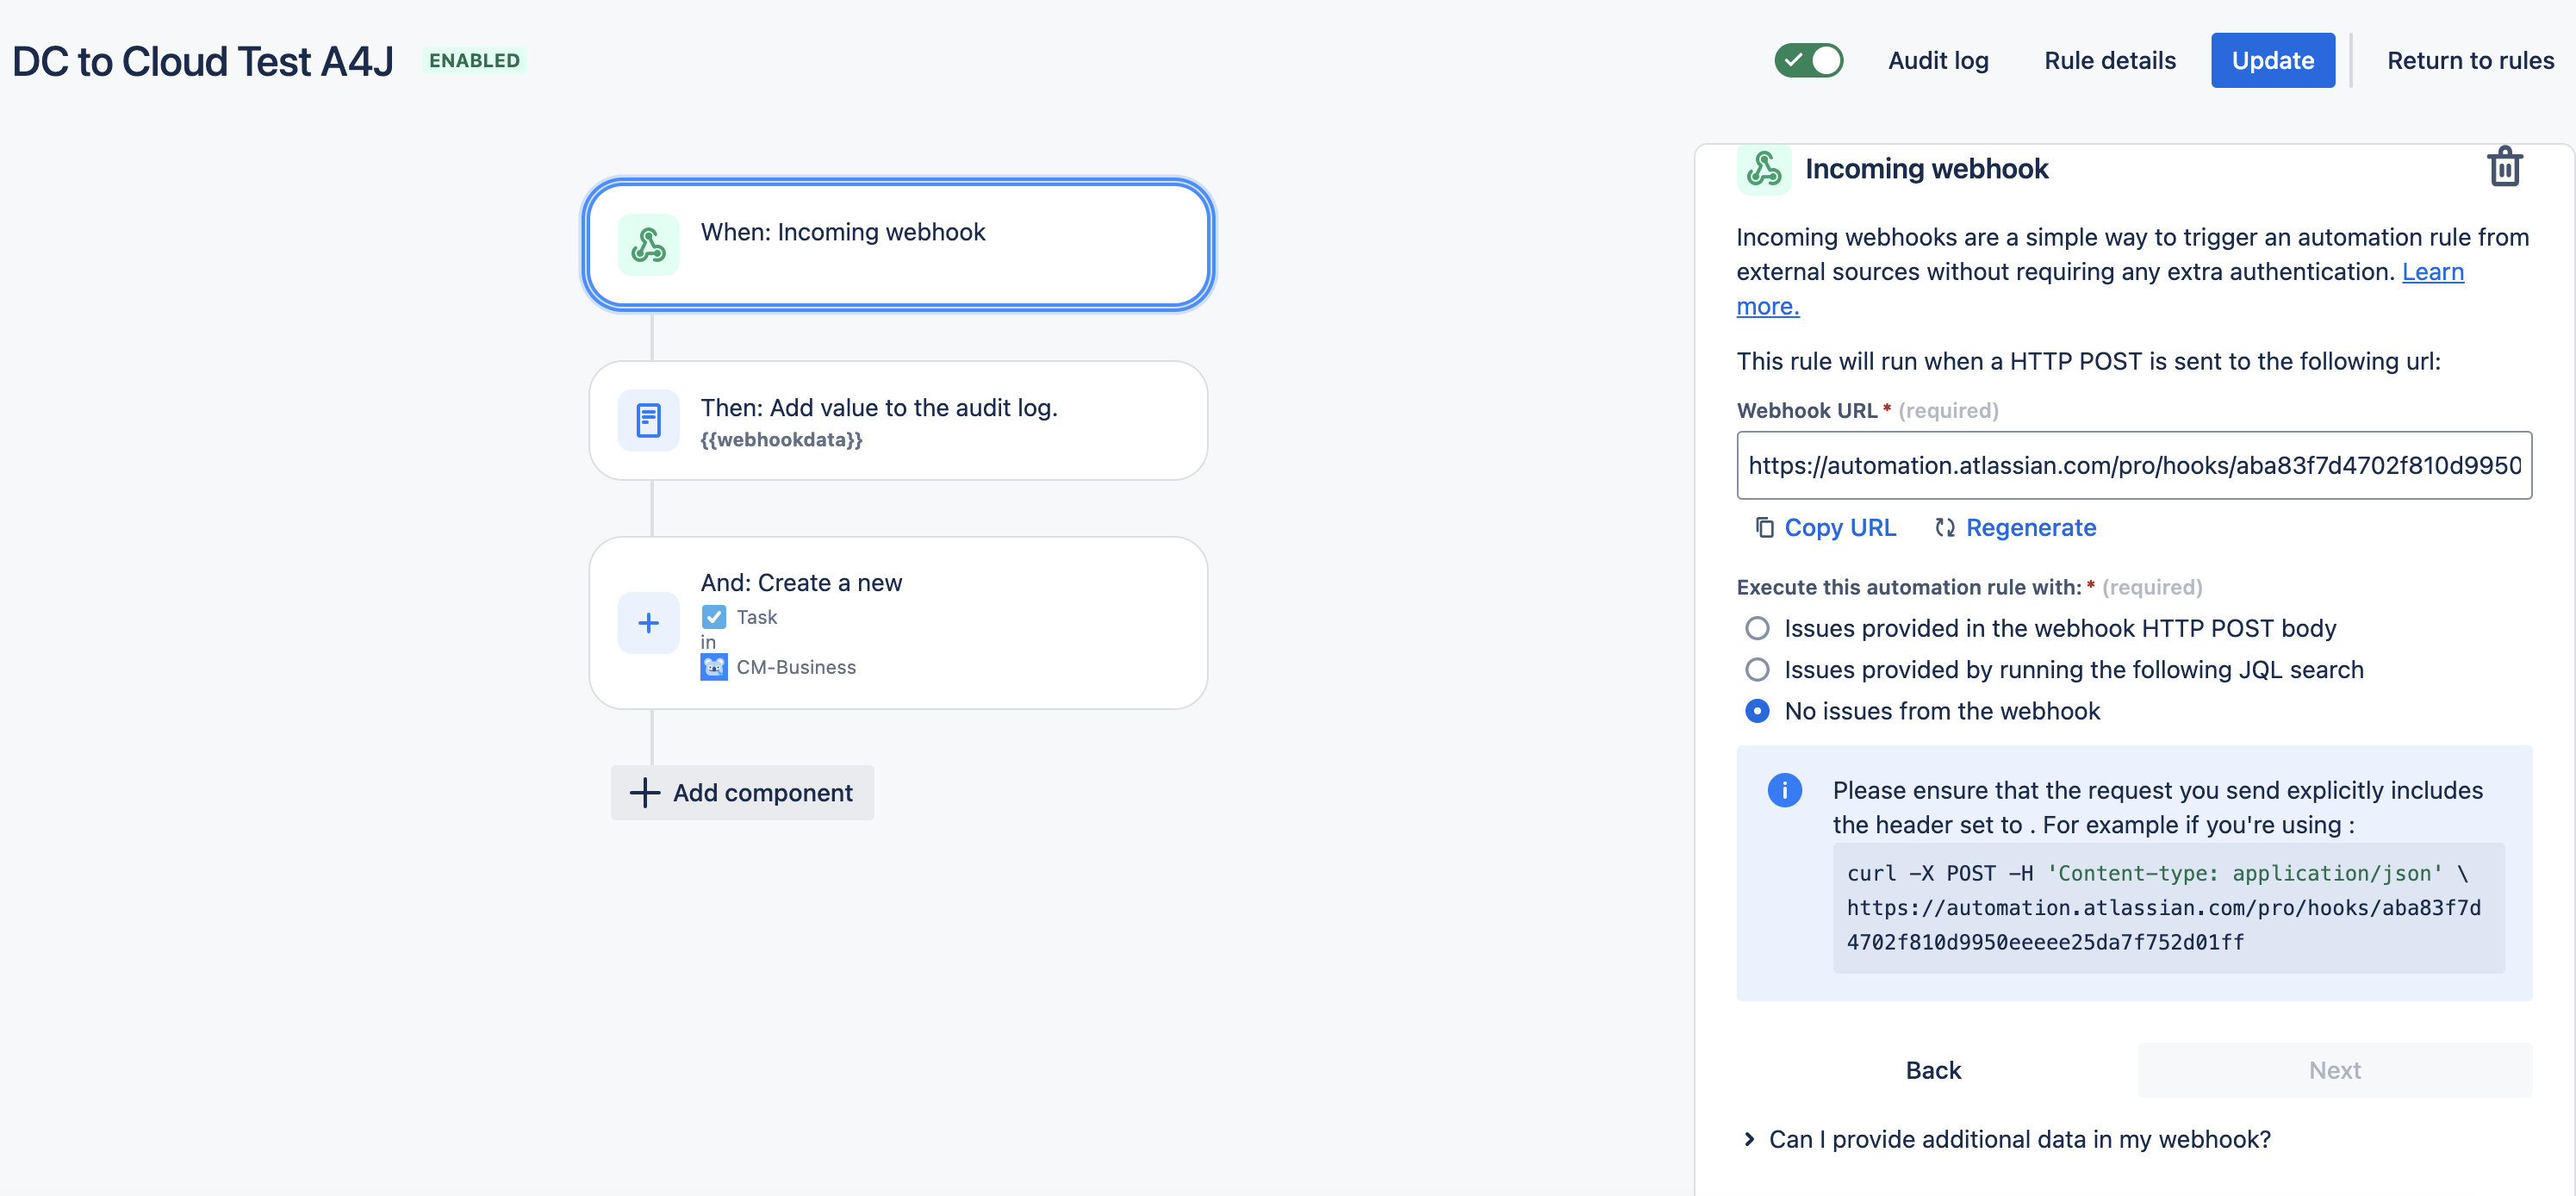
Task: Click the Next button
Action: coord(2334,1070)
